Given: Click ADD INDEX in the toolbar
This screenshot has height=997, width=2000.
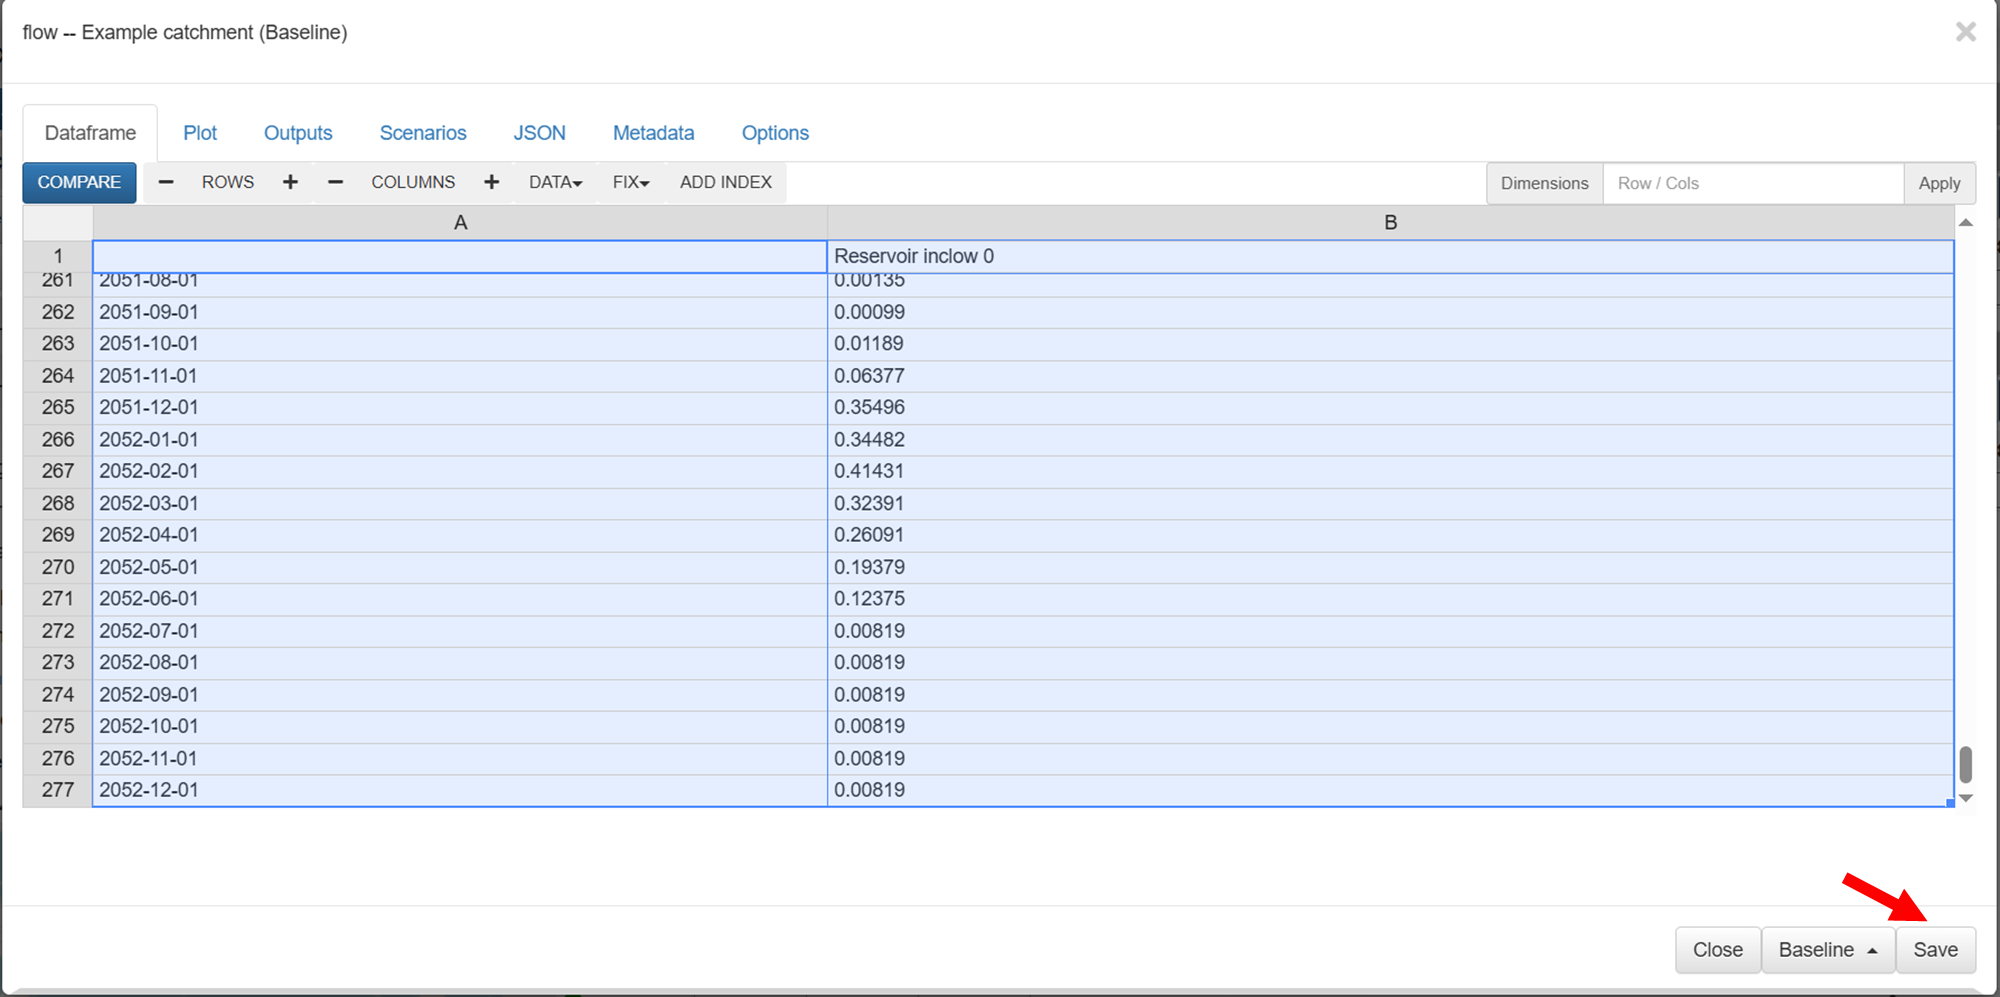Looking at the screenshot, I should tap(725, 182).
